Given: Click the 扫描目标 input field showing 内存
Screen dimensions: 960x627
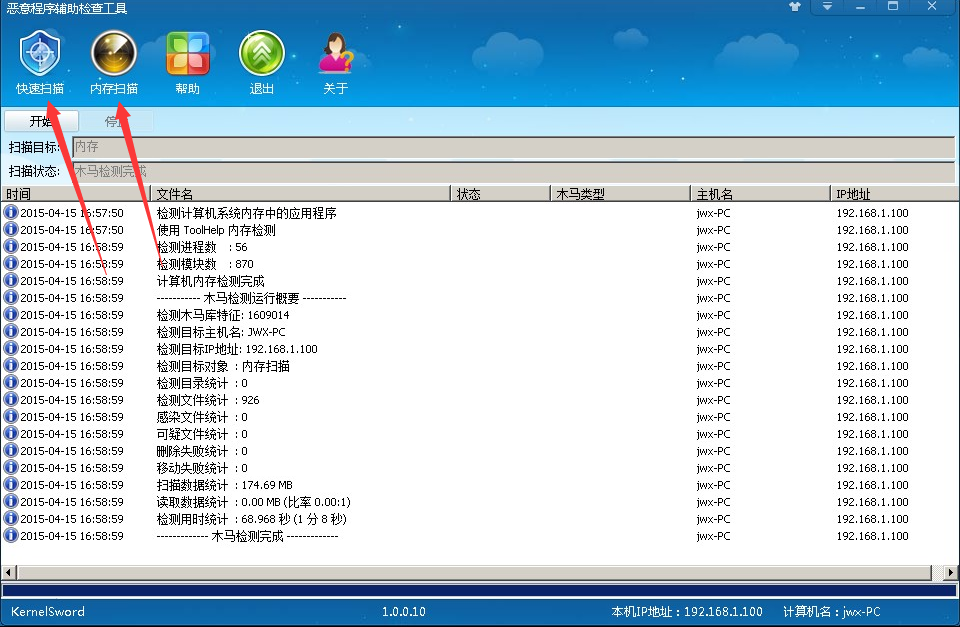Looking at the screenshot, I should (513, 147).
